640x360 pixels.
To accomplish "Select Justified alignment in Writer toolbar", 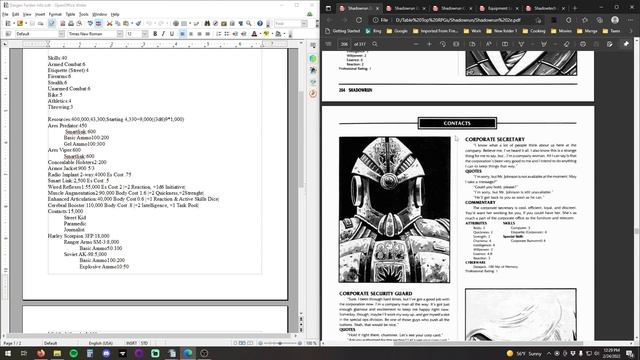I will 207,34.
